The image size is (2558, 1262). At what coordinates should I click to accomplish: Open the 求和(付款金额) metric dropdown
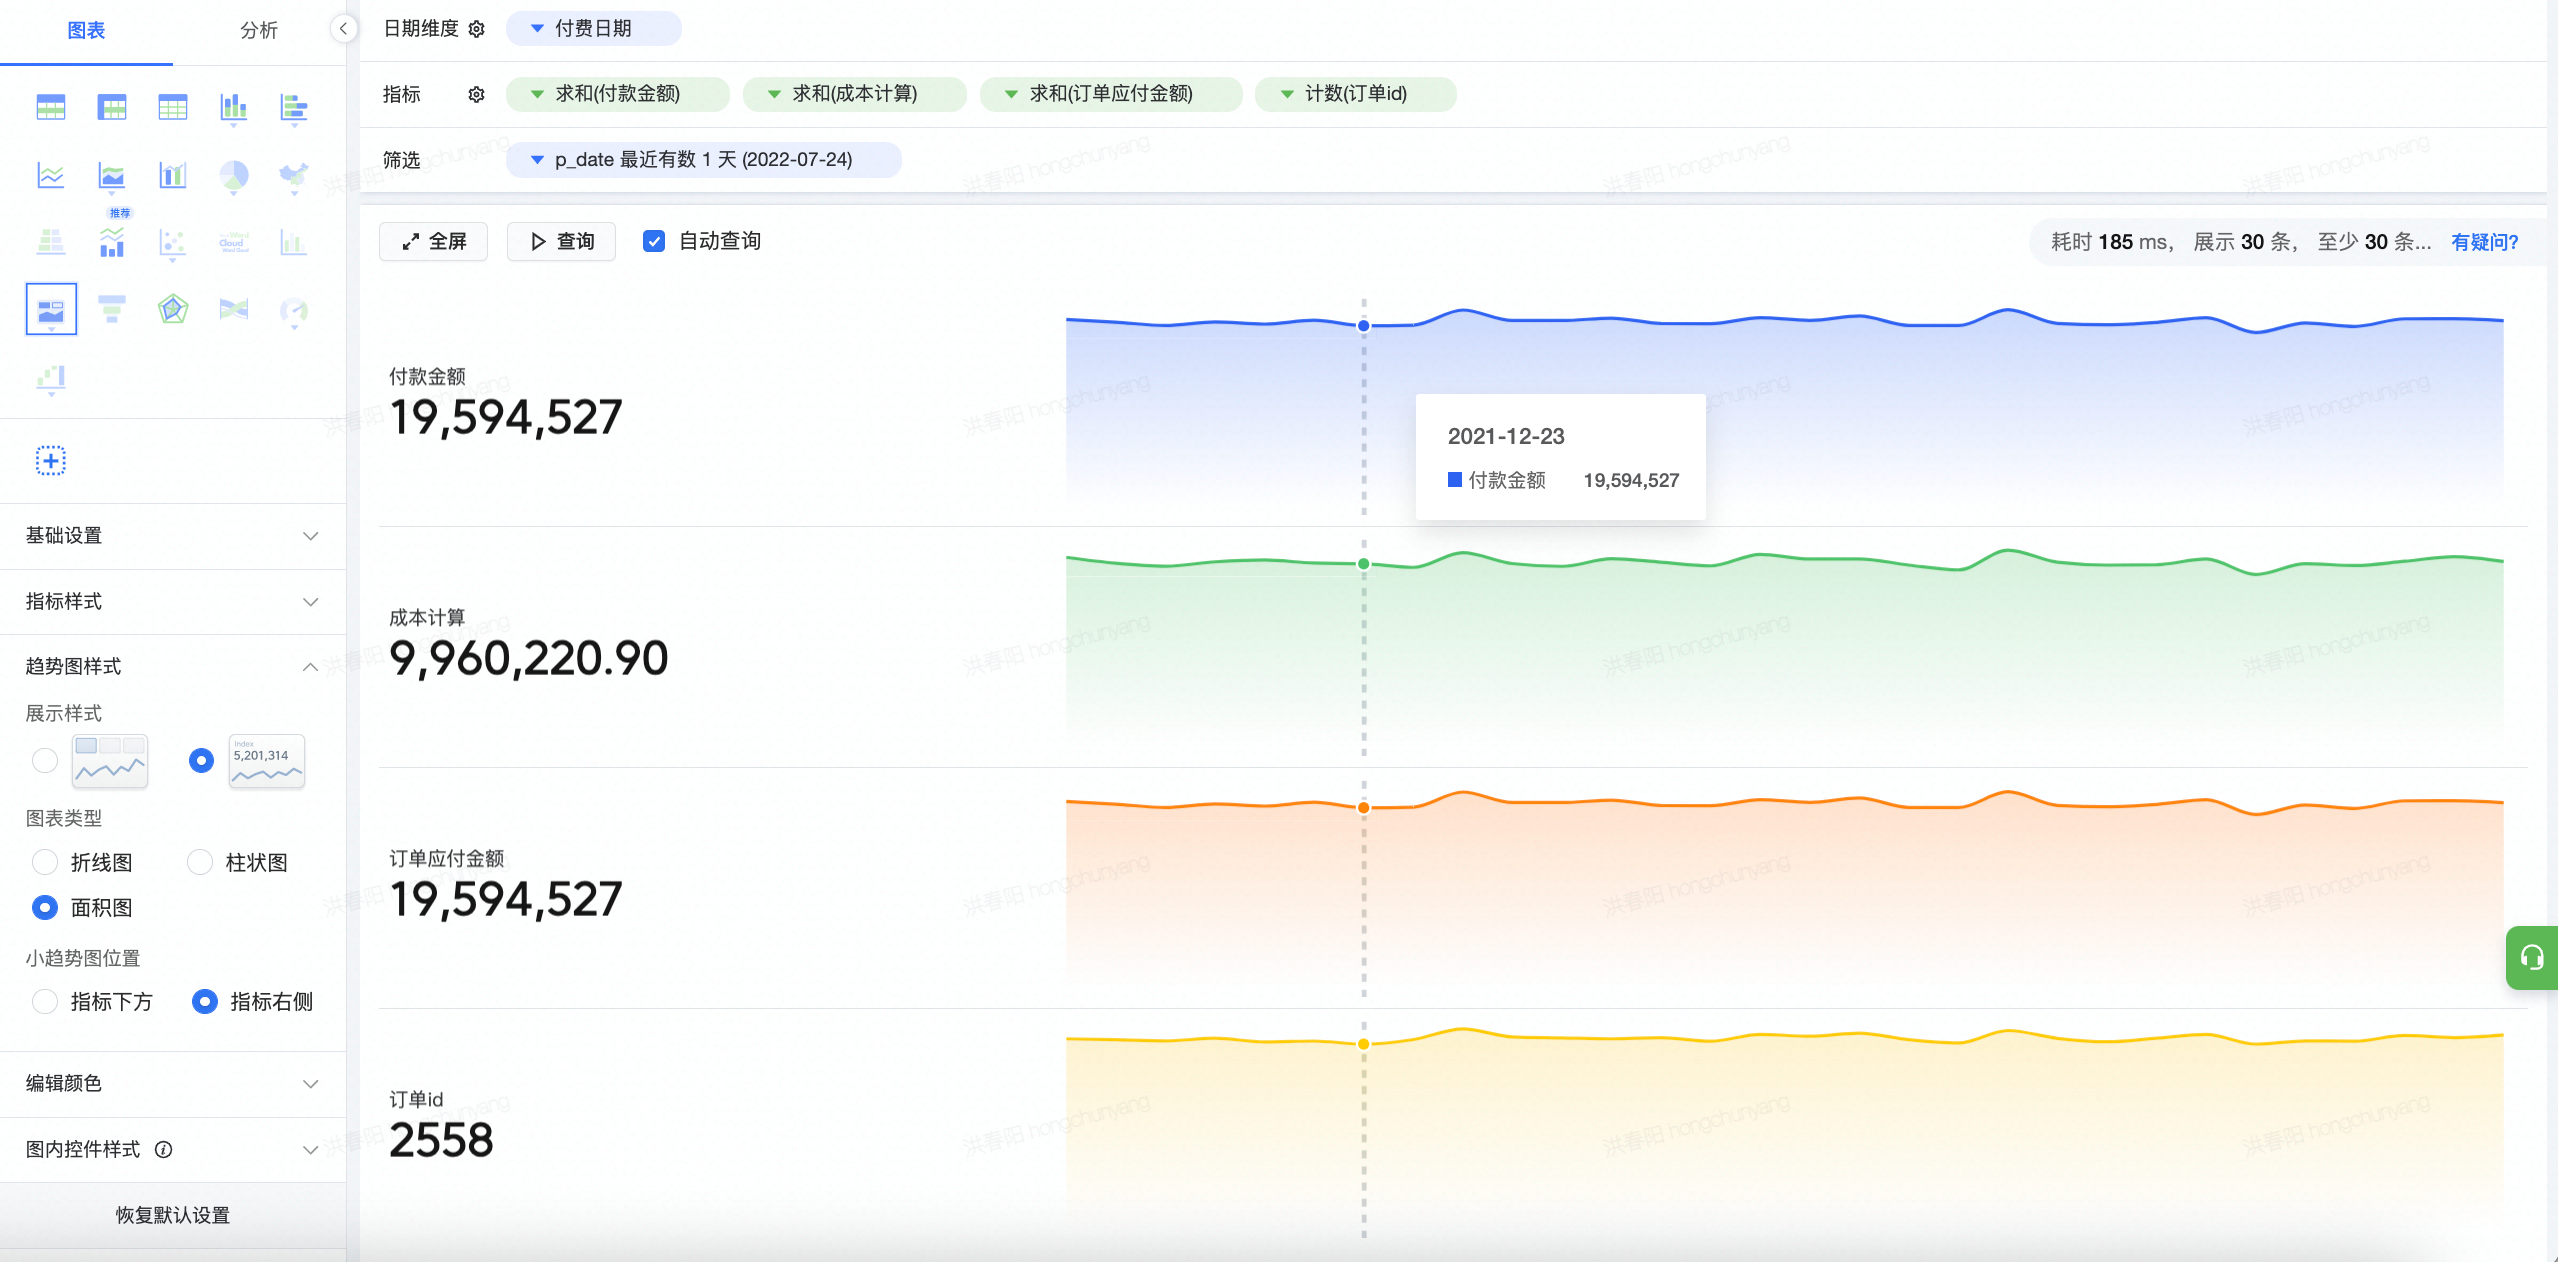617,94
